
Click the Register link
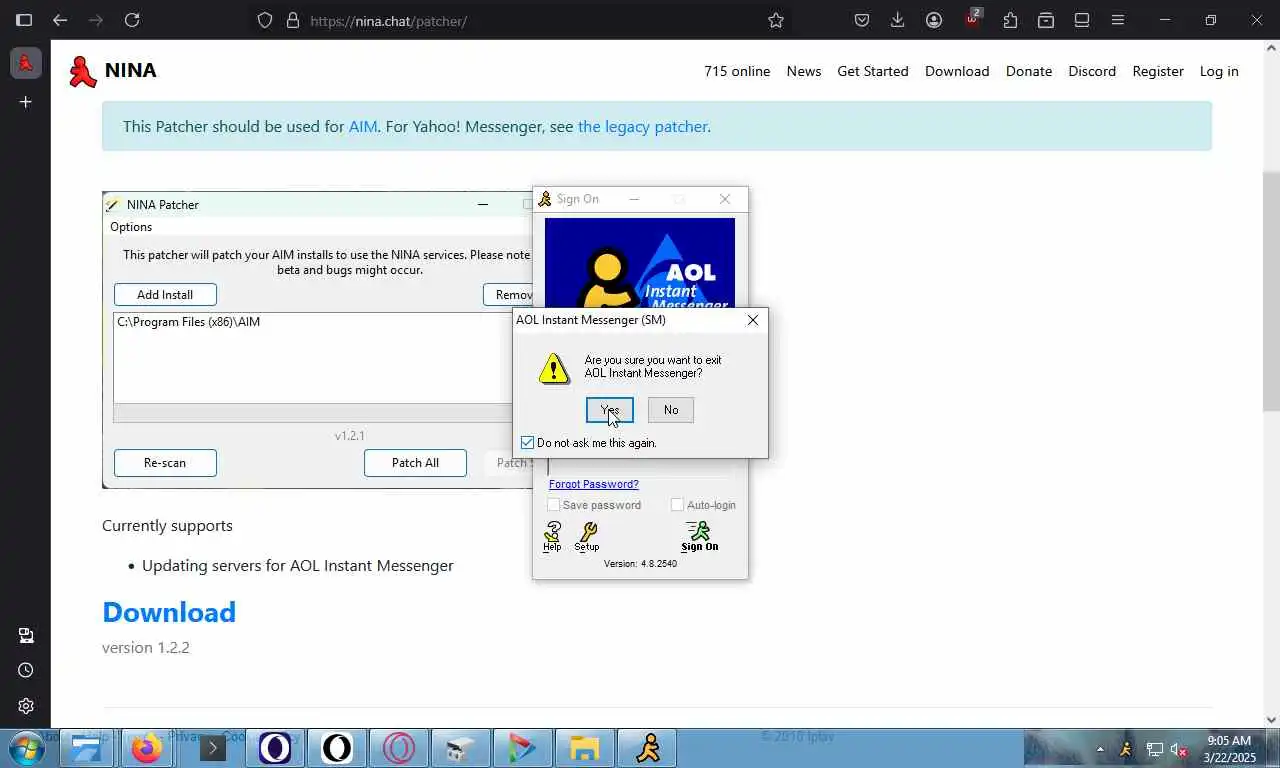point(1158,71)
